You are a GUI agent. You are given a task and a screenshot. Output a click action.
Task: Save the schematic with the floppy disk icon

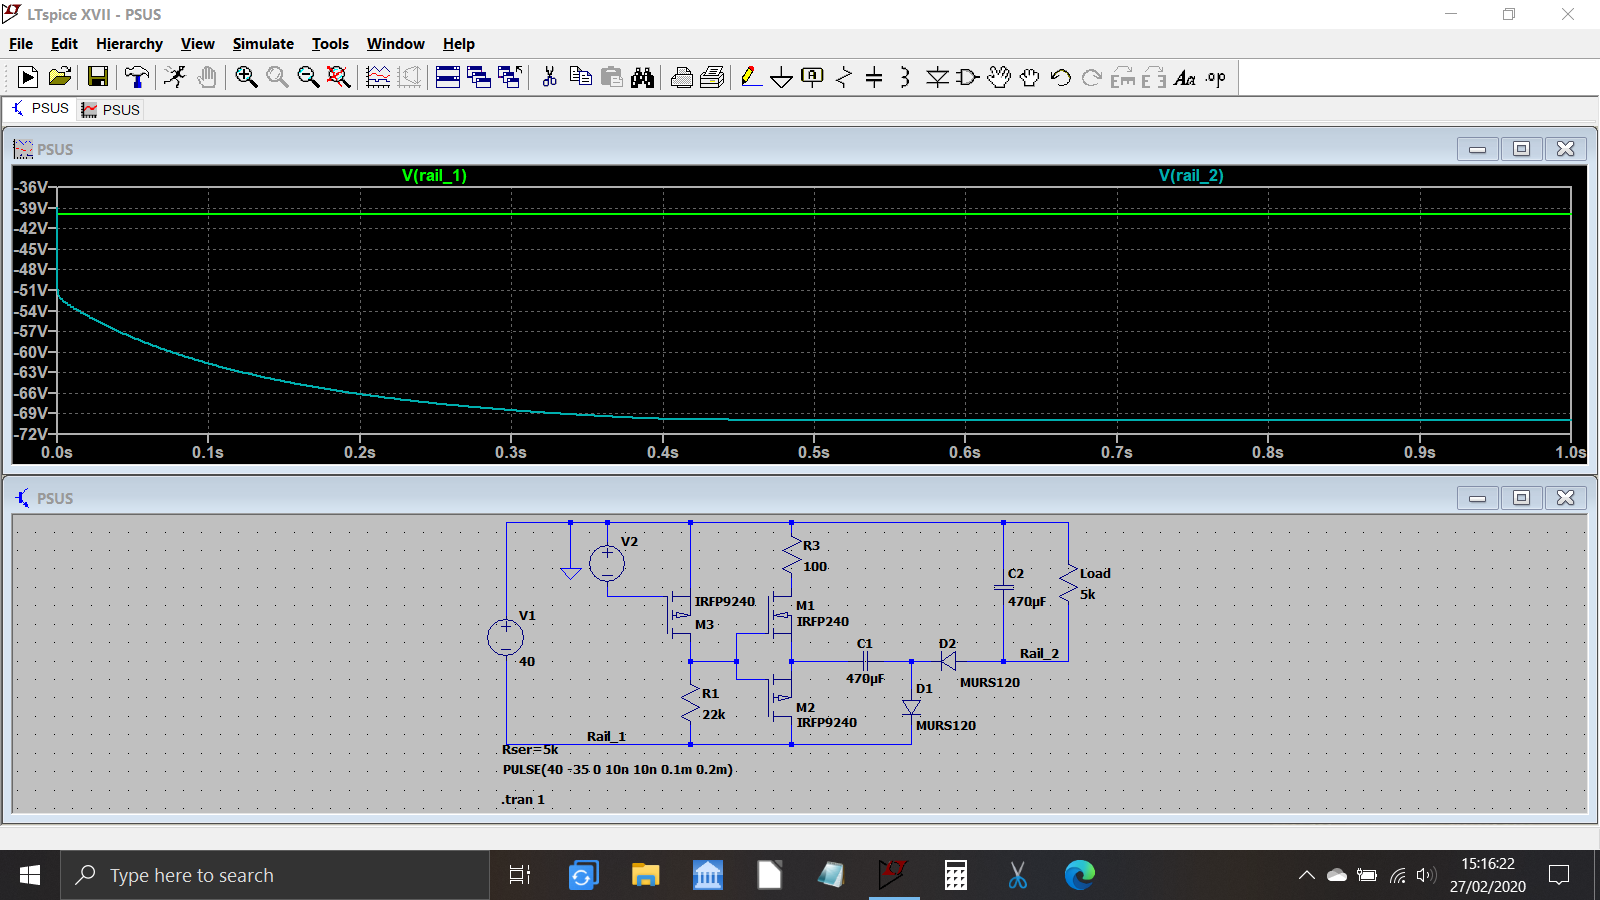pyautogui.click(x=98, y=77)
